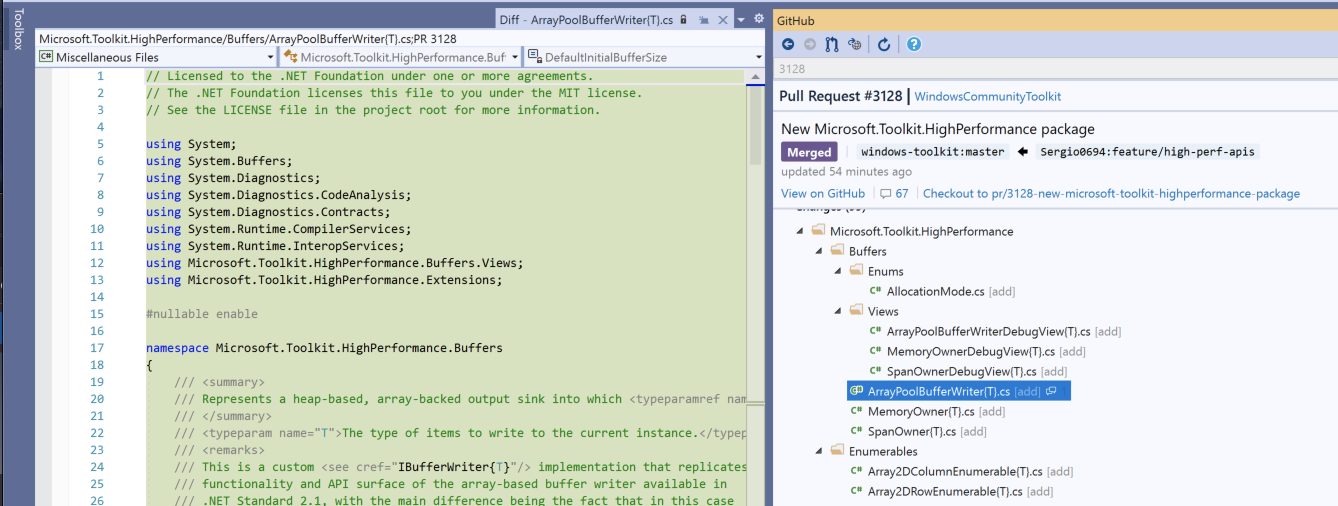1338x506 pixels.
Task: Open ArrayPoolBufferWriterDebugView{T}.cs file
Action: (990, 331)
